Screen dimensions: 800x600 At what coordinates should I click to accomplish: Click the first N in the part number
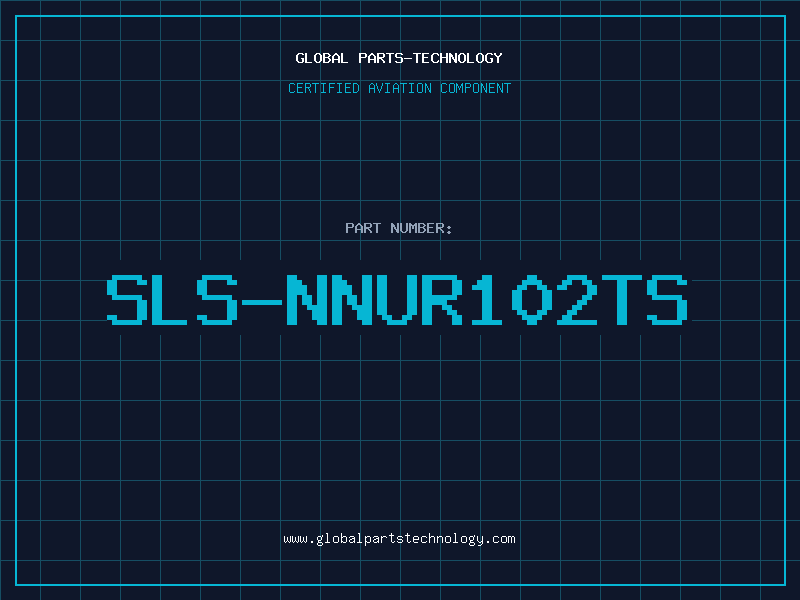click(307, 299)
